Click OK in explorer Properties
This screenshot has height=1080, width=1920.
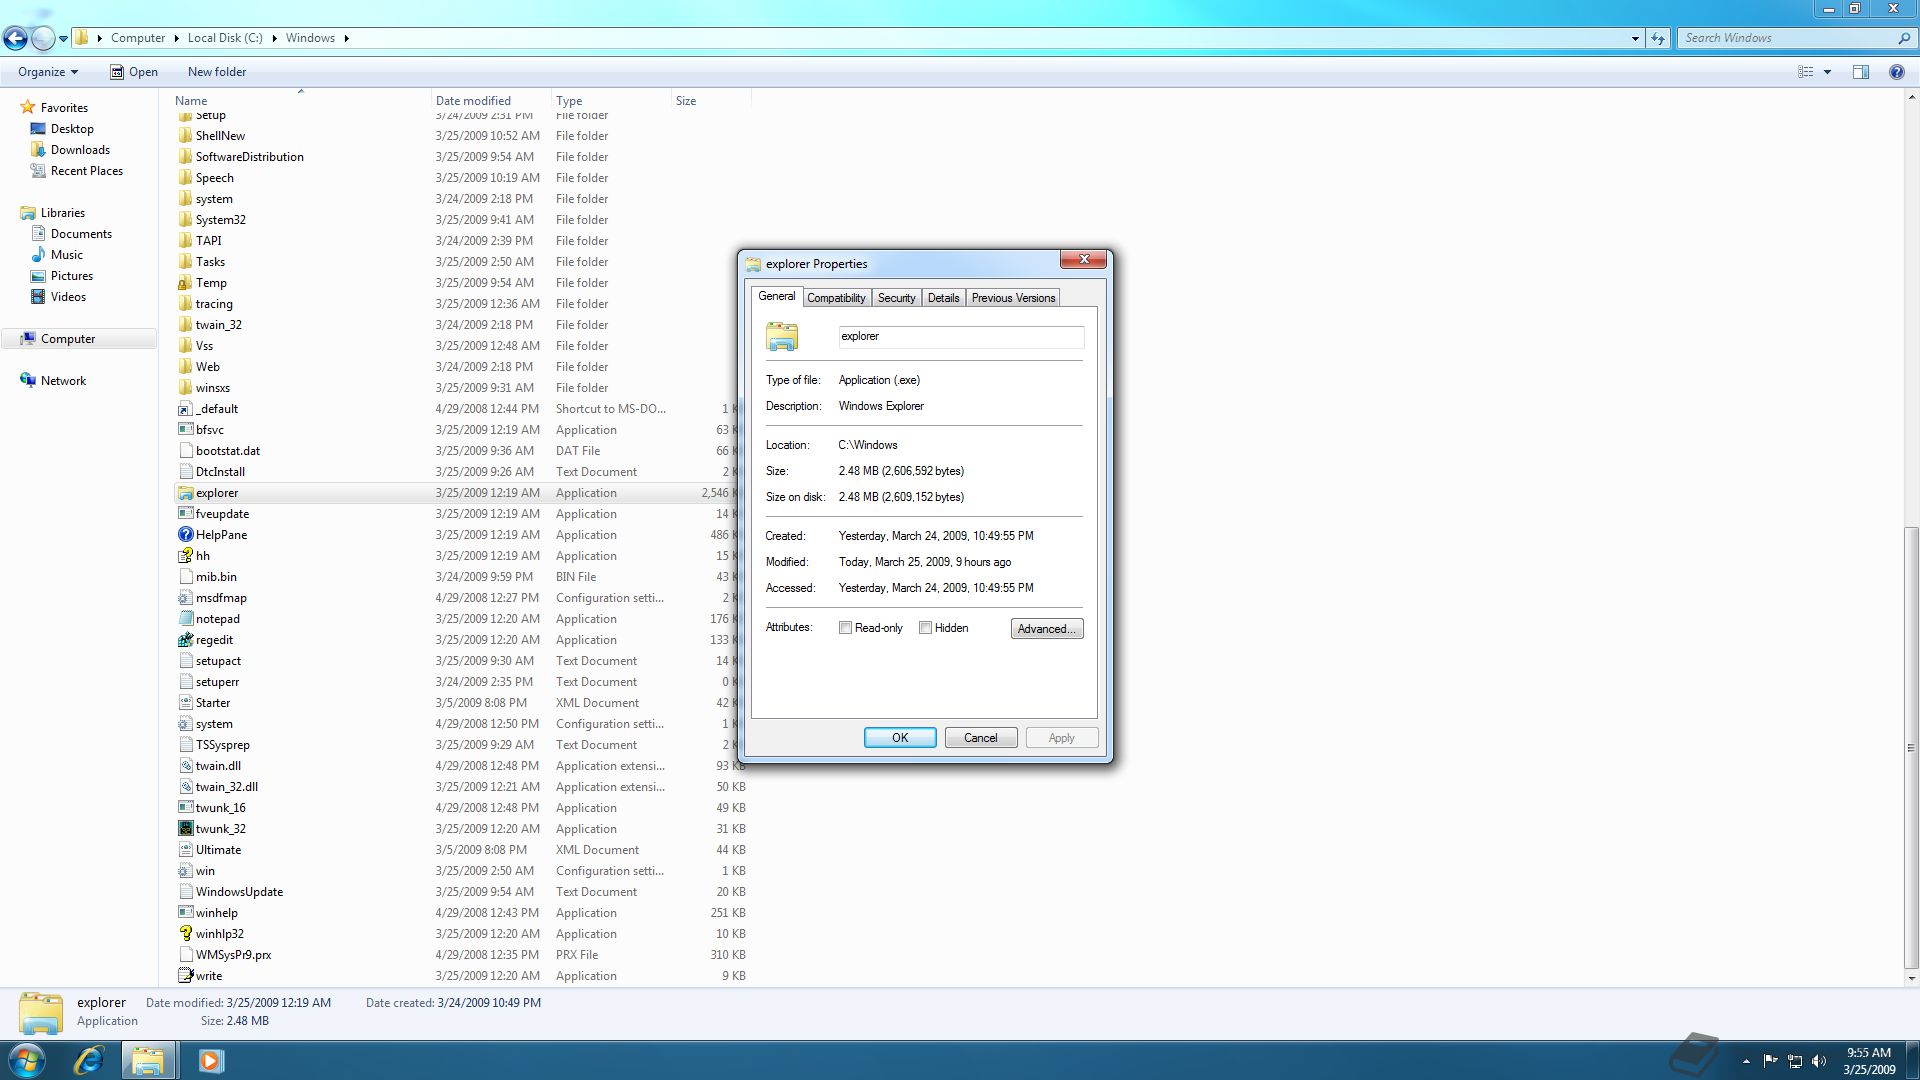[900, 738]
